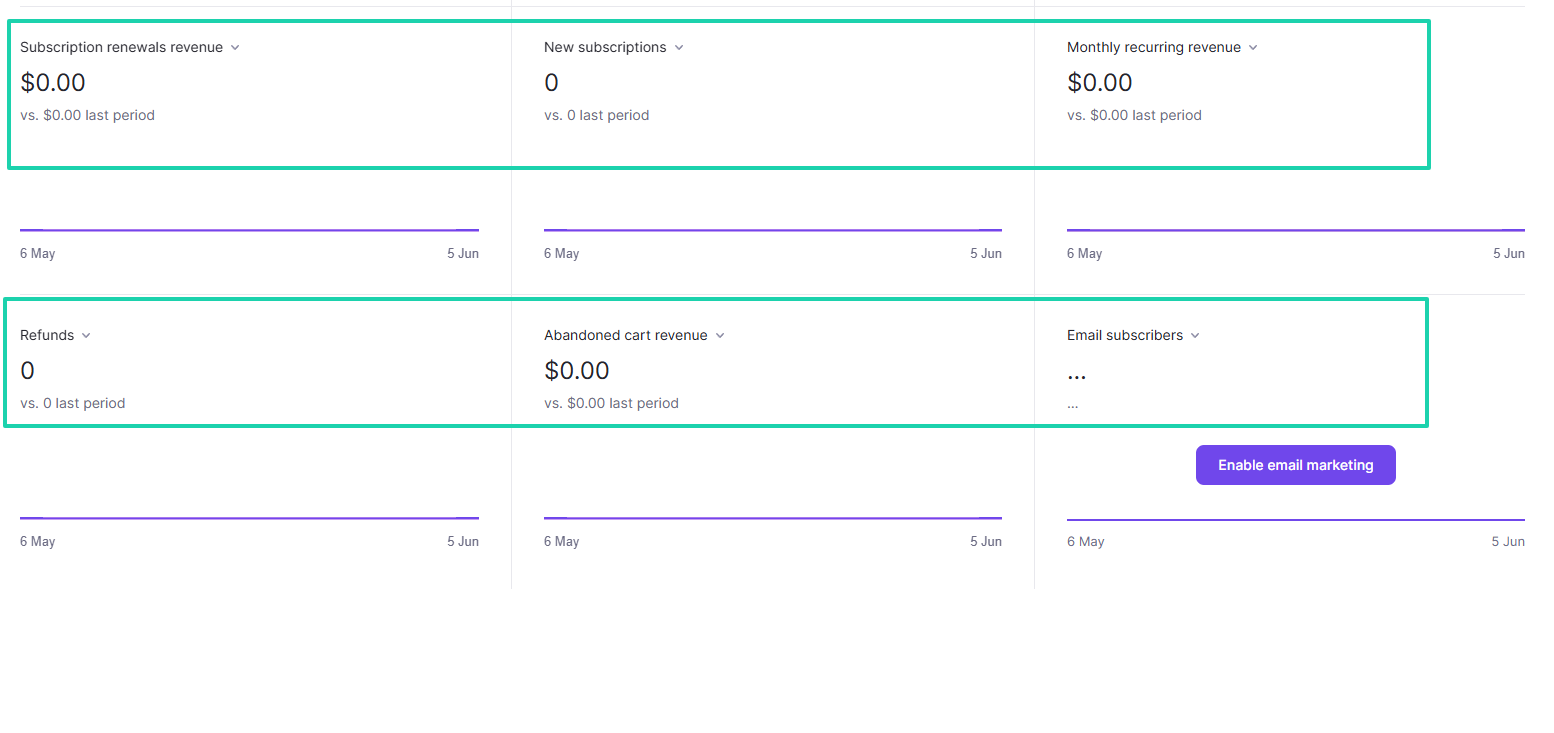Select the $0.00 value under Monthly recurring revenue
This screenshot has width=1554, height=733.
point(1100,82)
